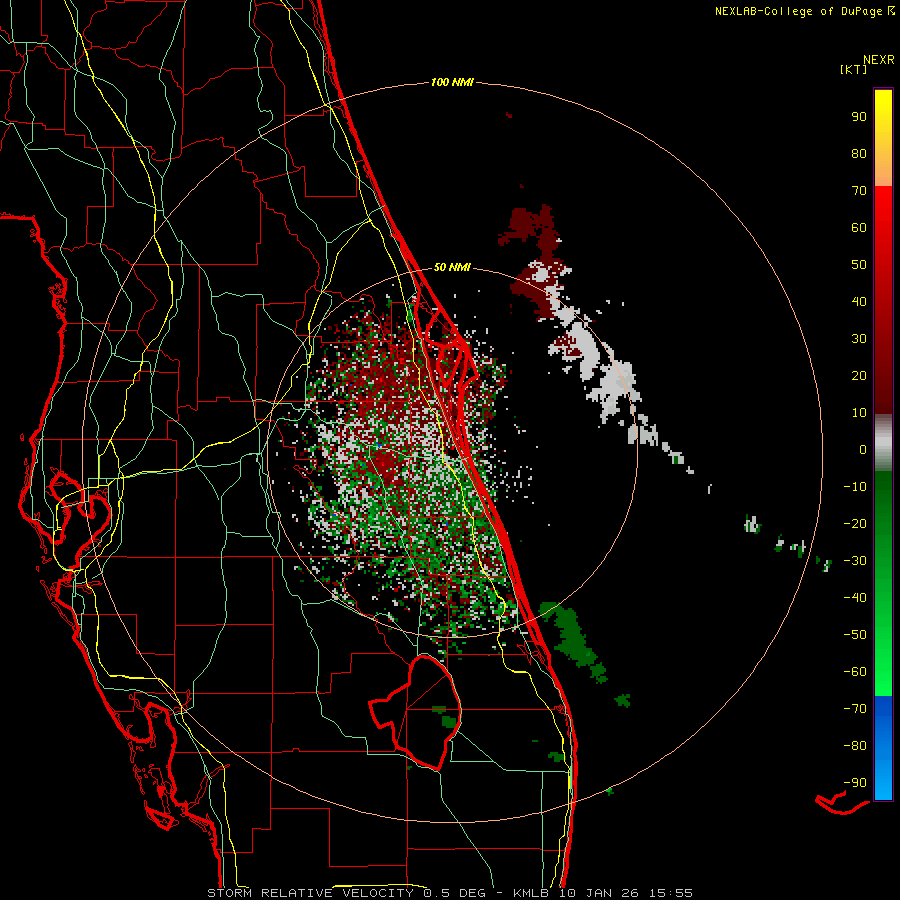Click the -90 scale value
Image resolution: width=900 pixels, height=900 pixels.
855,783
